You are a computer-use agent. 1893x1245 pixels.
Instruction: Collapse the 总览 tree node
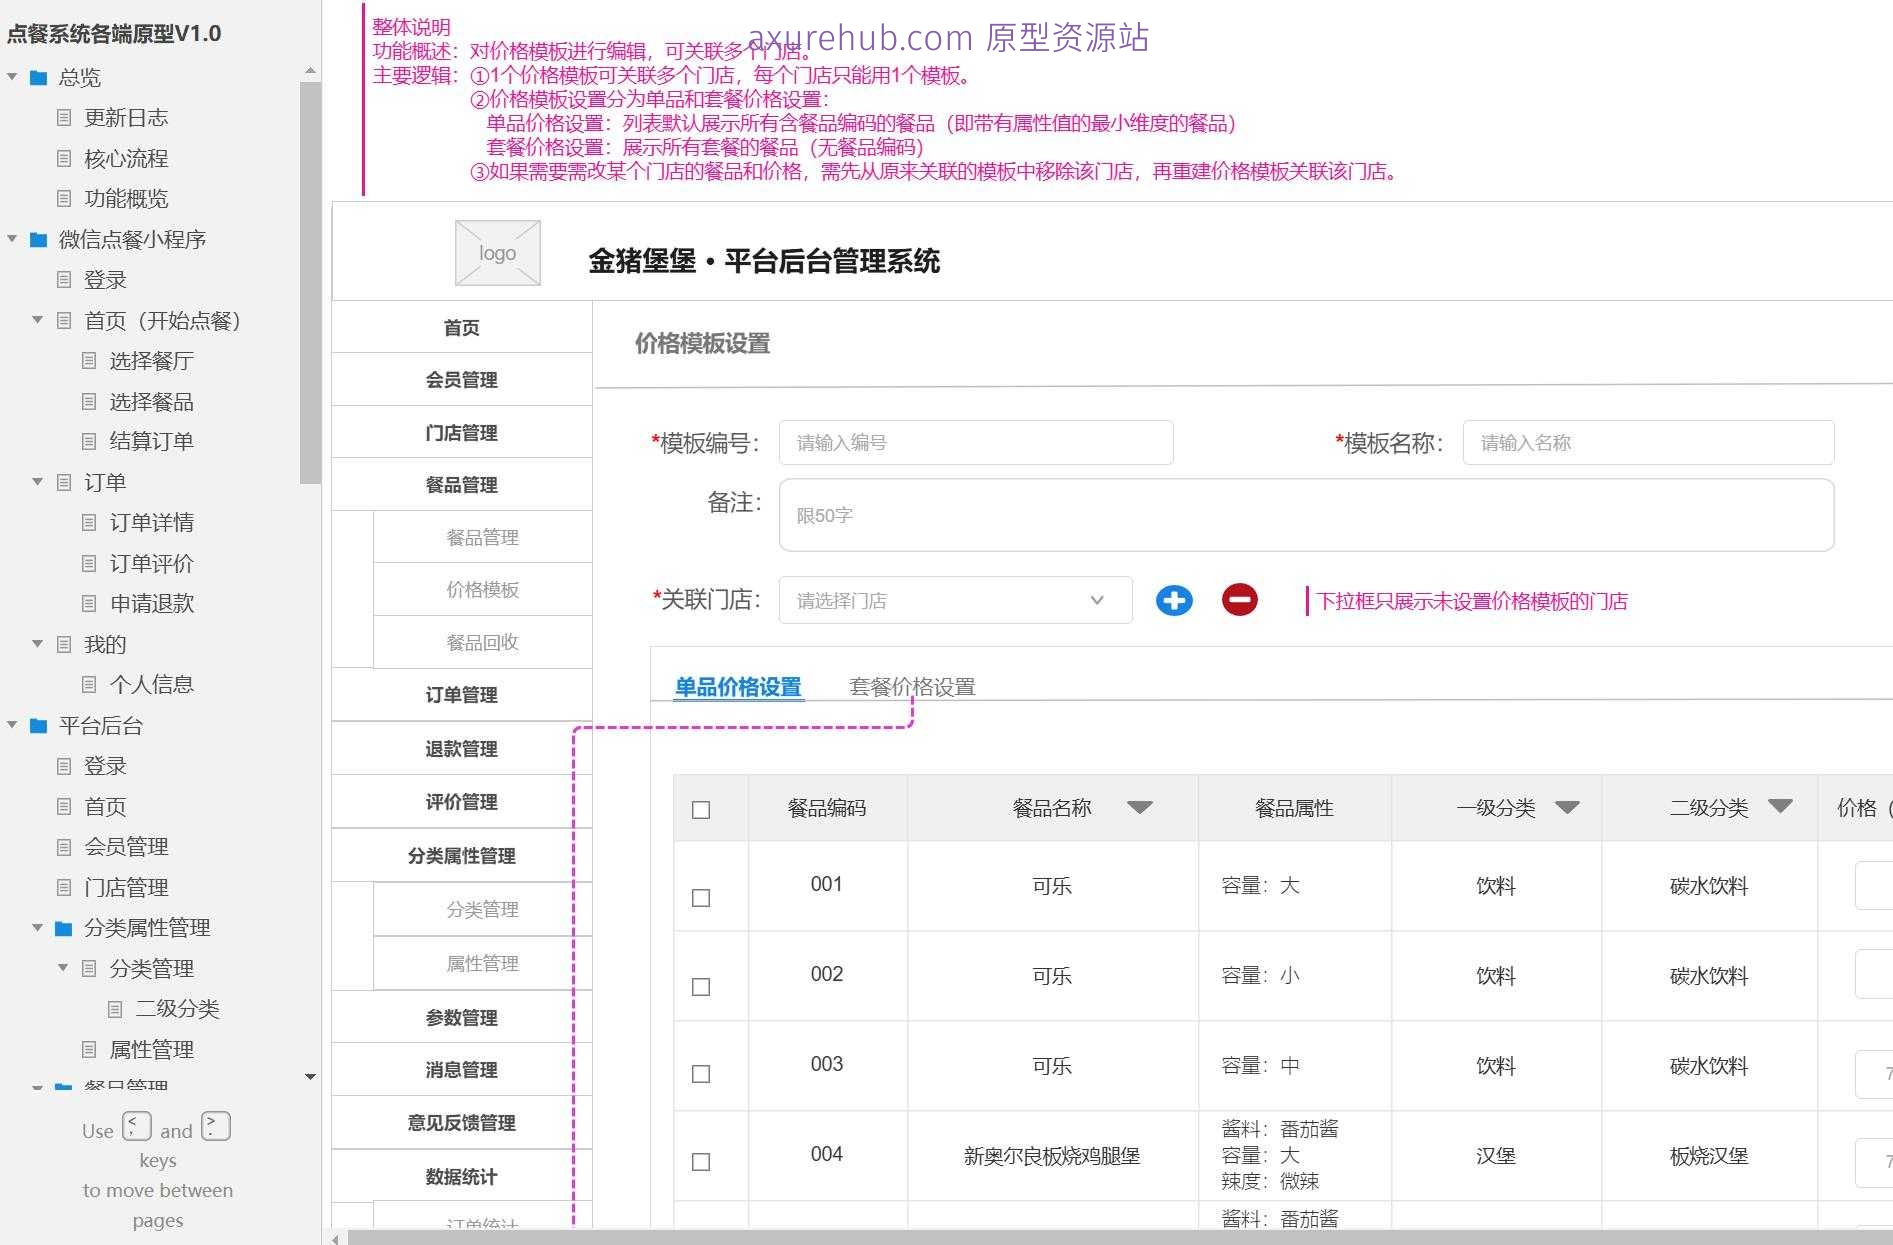pos(12,77)
